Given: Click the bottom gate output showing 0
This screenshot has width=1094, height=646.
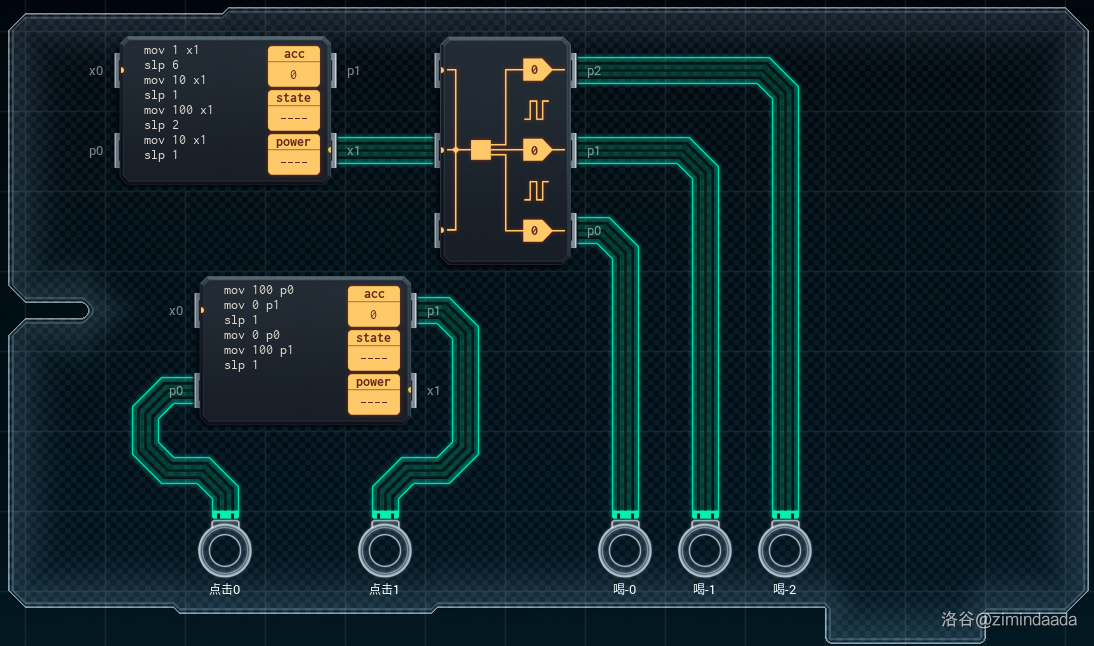Looking at the screenshot, I should click(536, 231).
